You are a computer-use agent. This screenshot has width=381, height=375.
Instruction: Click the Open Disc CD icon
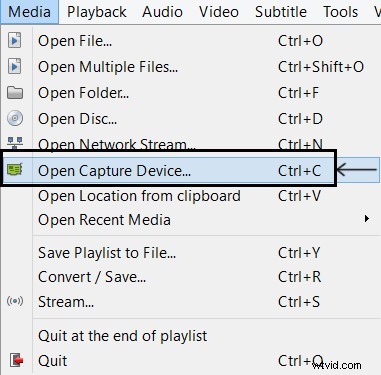coord(15,118)
